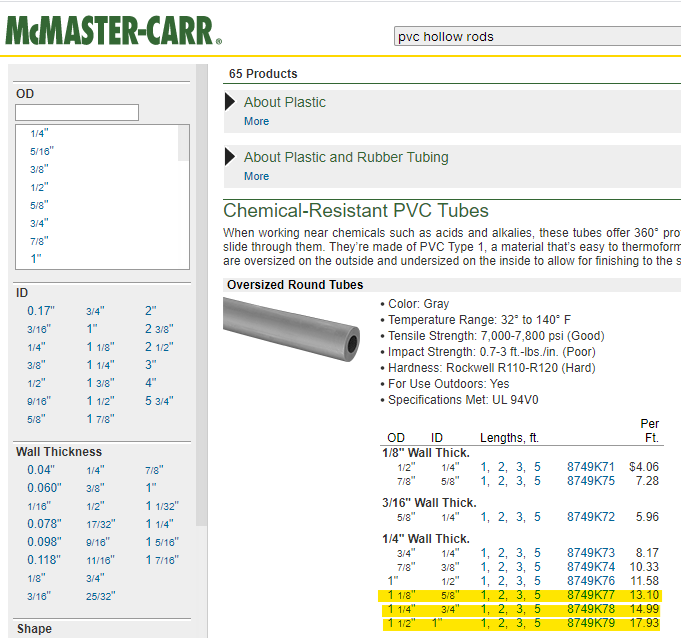Open highlighted part number 8749K78
Viewport: 681px width, 638px height.
(591, 609)
